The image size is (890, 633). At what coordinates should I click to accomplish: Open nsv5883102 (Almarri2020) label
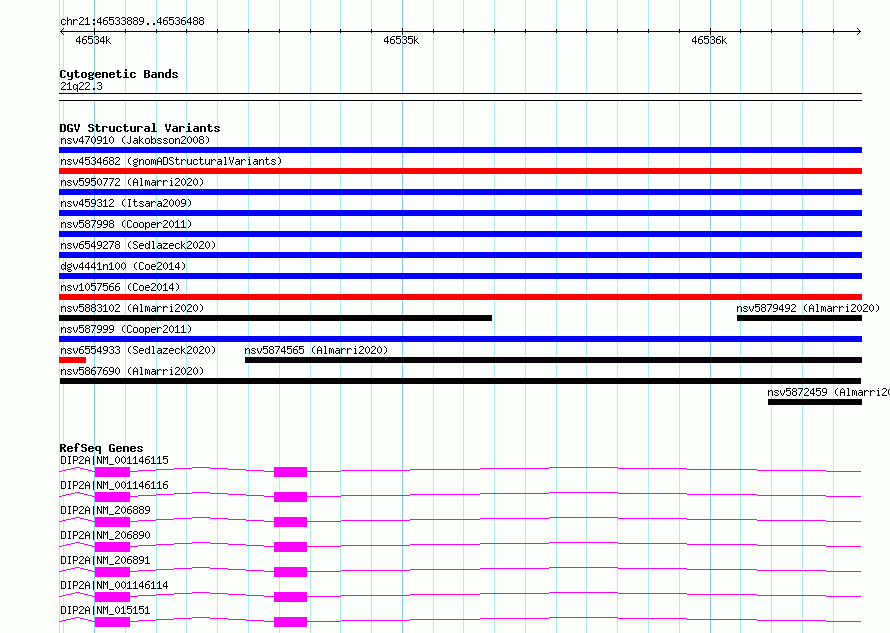(132, 308)
